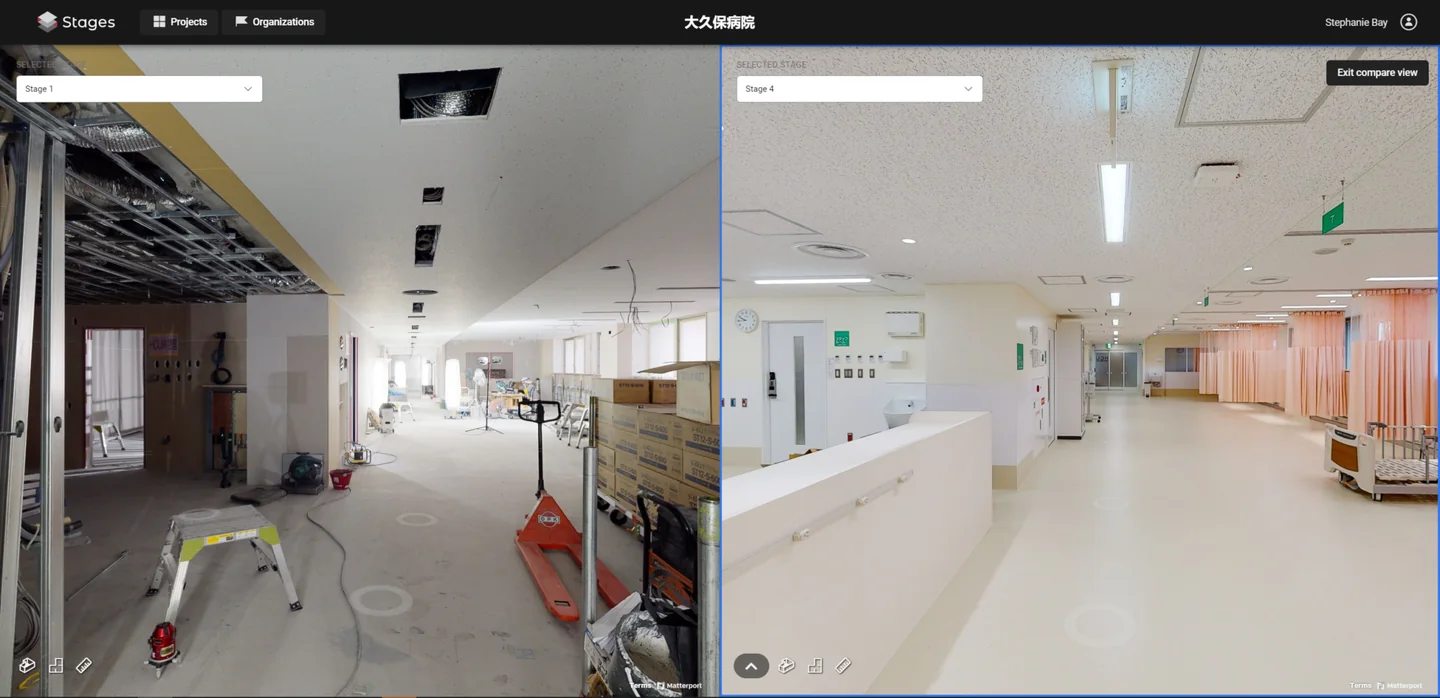
Task: Open user account profile icon
Action: click(1408, 22)
